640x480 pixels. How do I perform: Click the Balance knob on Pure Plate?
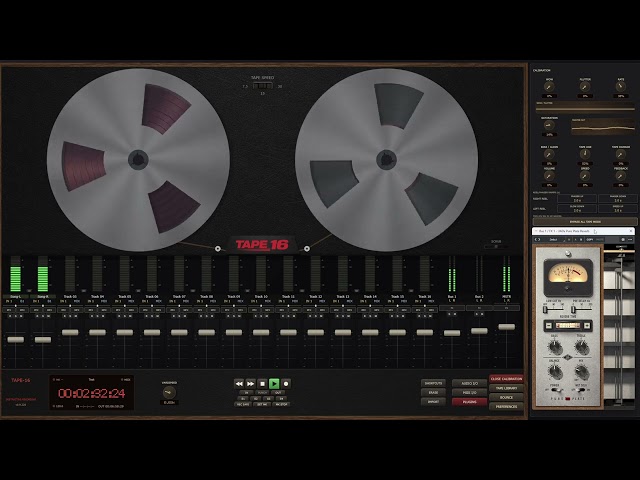pos(555,372)
